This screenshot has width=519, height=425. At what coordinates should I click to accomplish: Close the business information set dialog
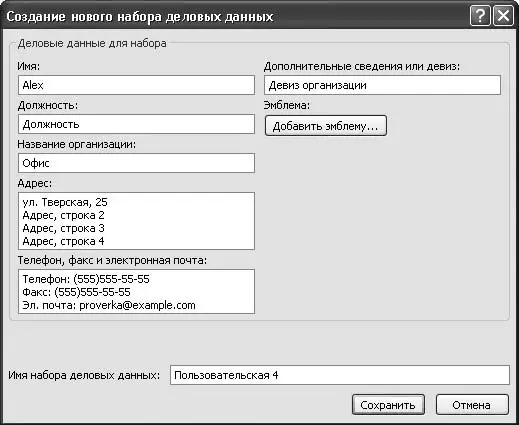point(503,16)
